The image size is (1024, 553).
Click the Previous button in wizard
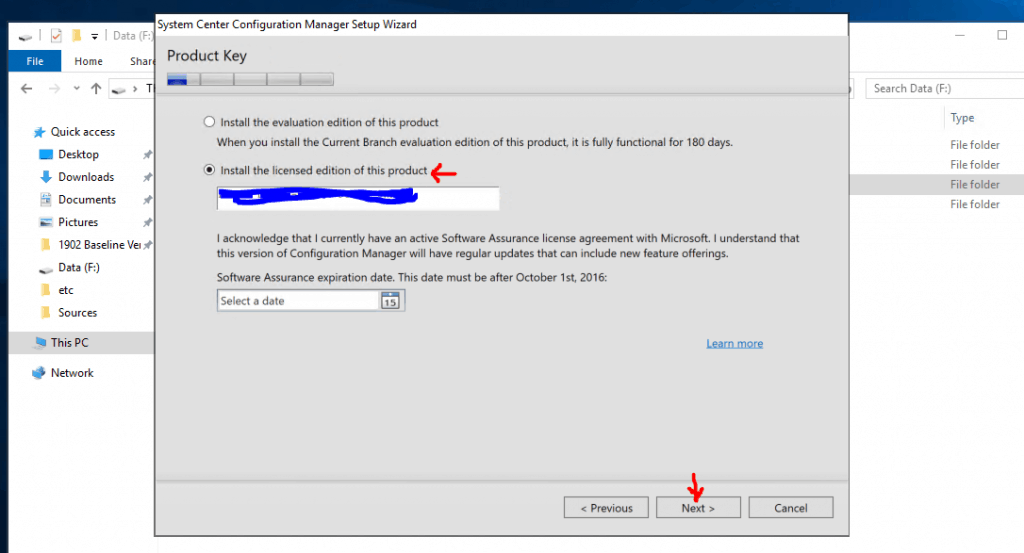[606, 507]
